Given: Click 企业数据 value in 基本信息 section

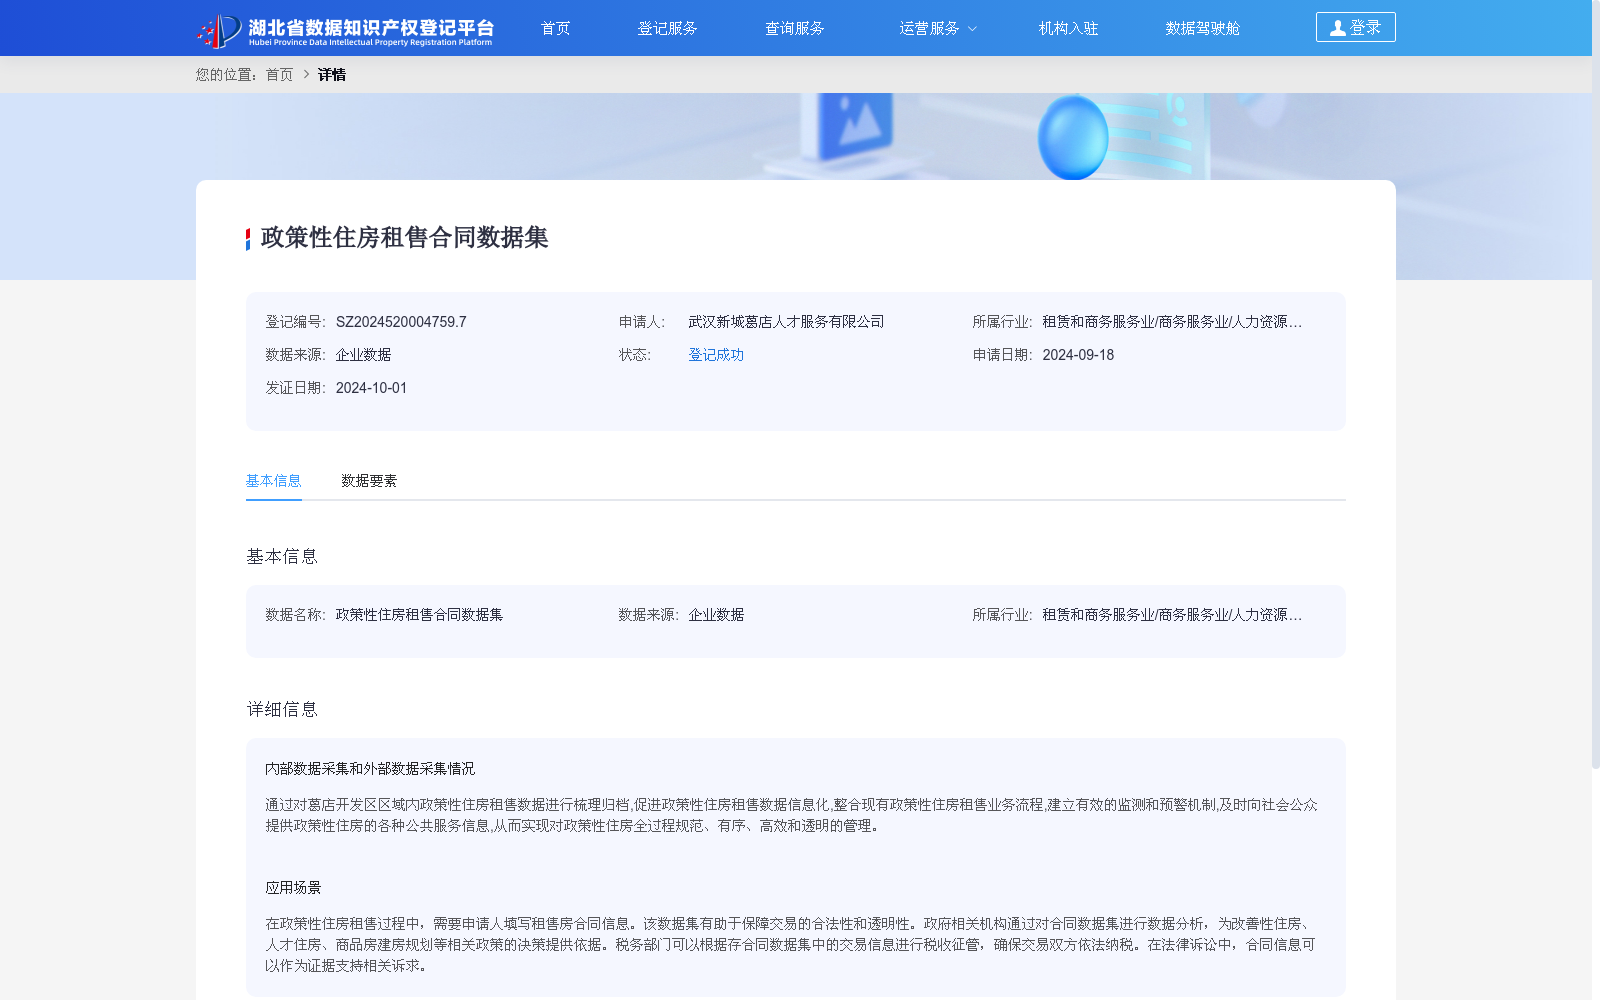Looking at the screenshot, I should click(x=716, y=615).
